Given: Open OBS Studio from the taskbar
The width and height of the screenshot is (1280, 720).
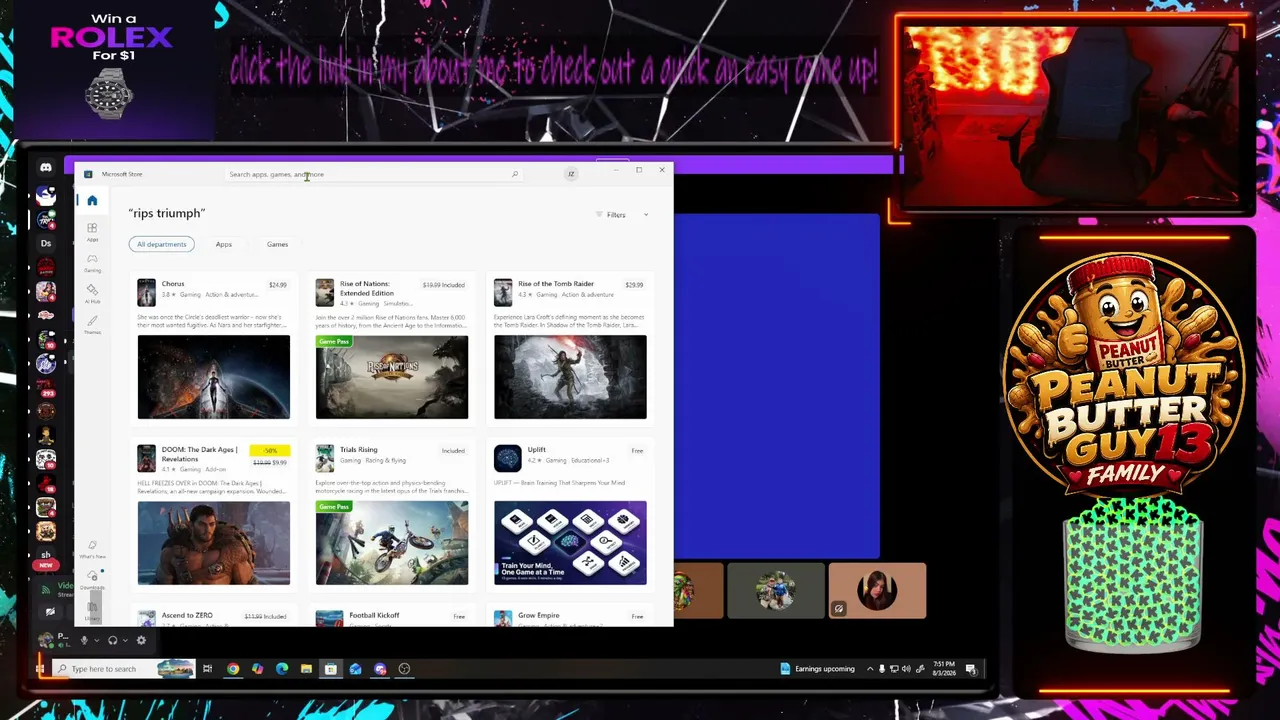Looking at the screenshot, I should 404,669.
